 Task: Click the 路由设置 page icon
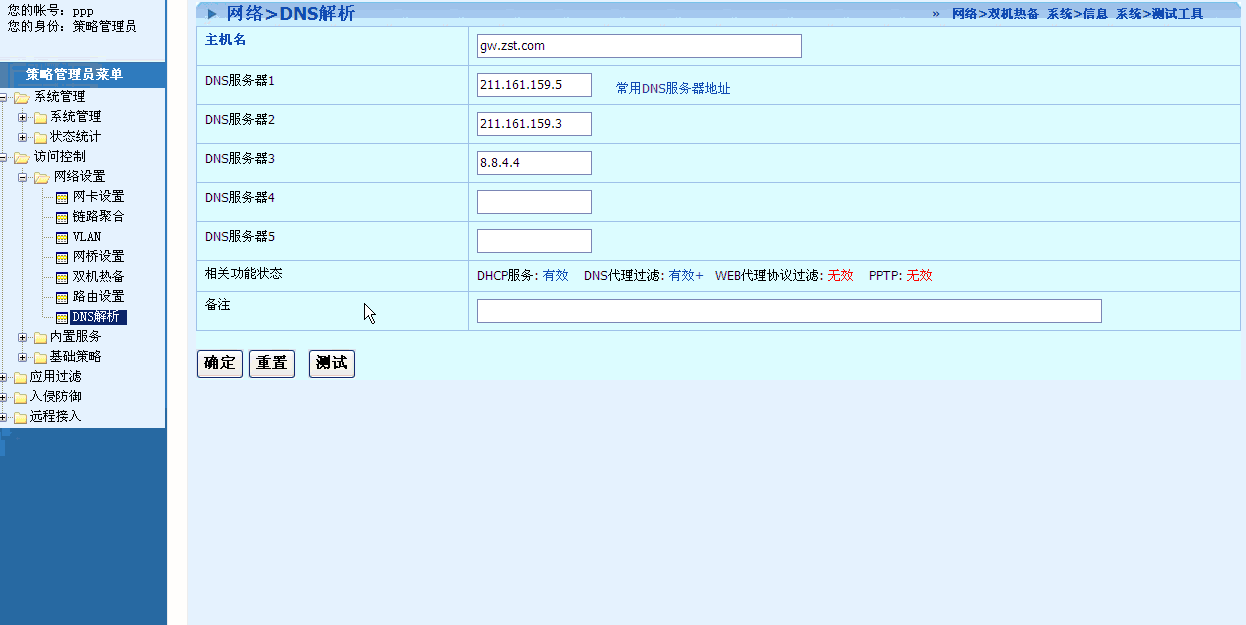[x=62, y=297]
